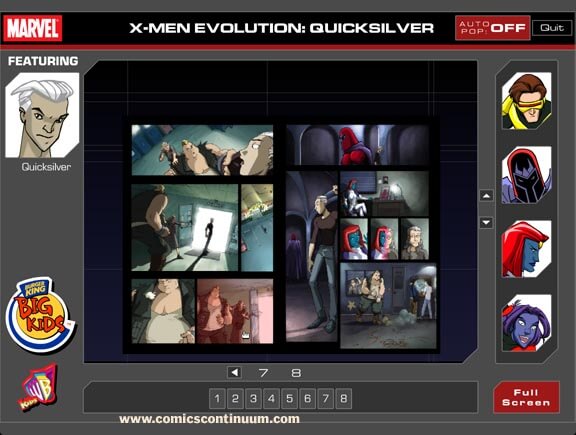Select the Mystique character portrait
The height and width of the screenshot is (435, 576).
point(526,249)
